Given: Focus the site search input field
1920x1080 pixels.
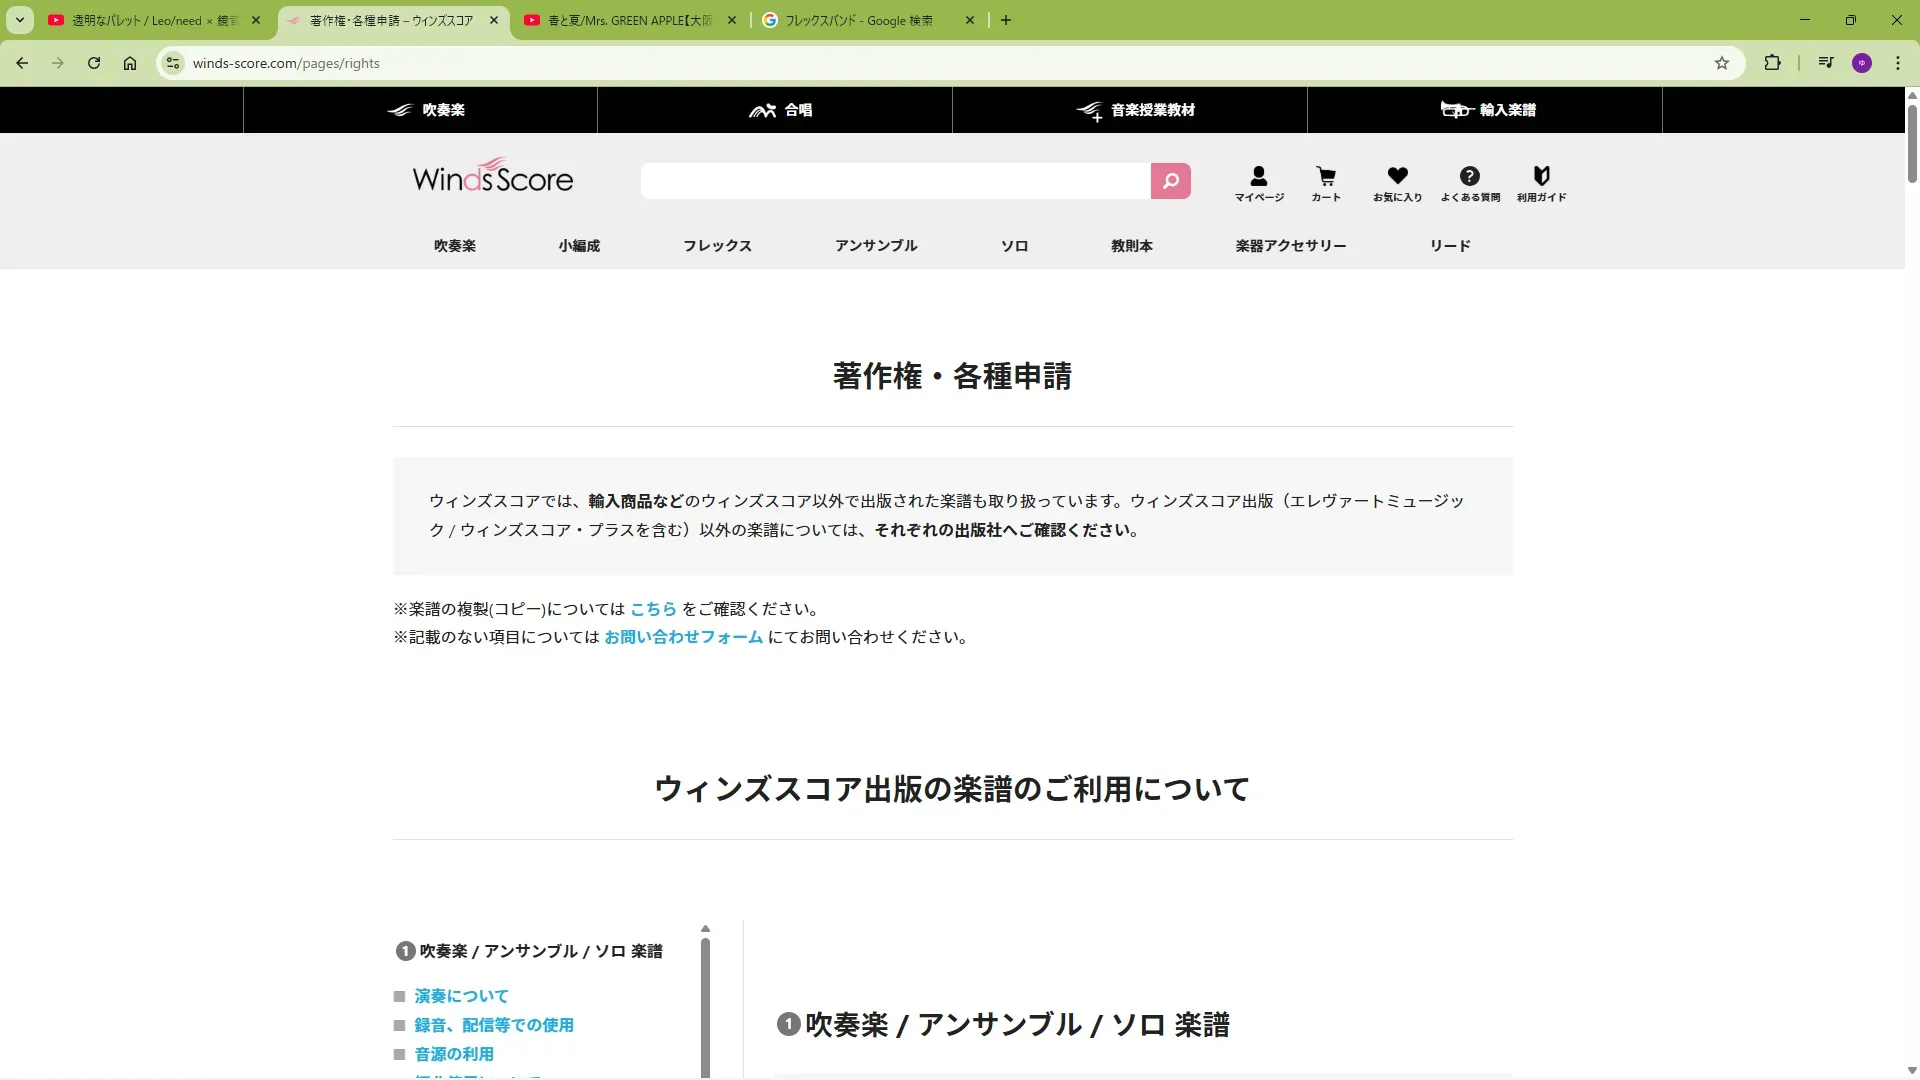Looking at the screenshot, I should tap(895, 181).
